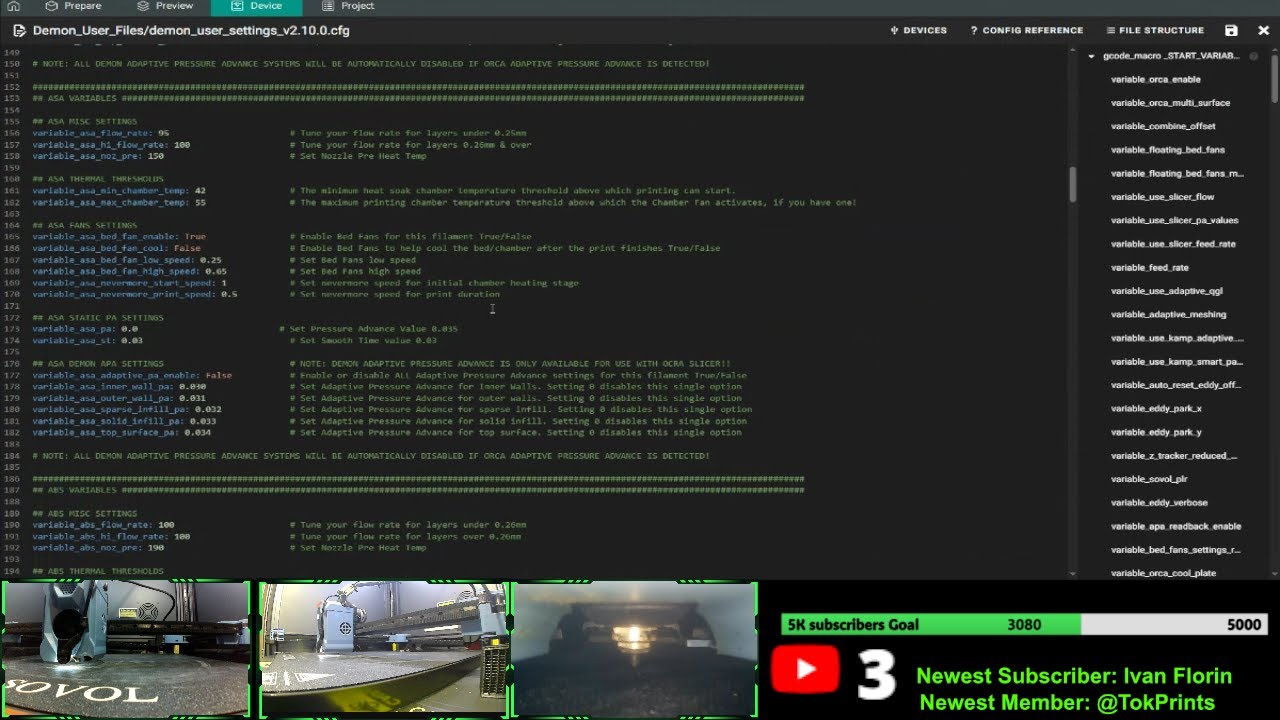Click the middle printer camera feed

click(x=384, y=649)
